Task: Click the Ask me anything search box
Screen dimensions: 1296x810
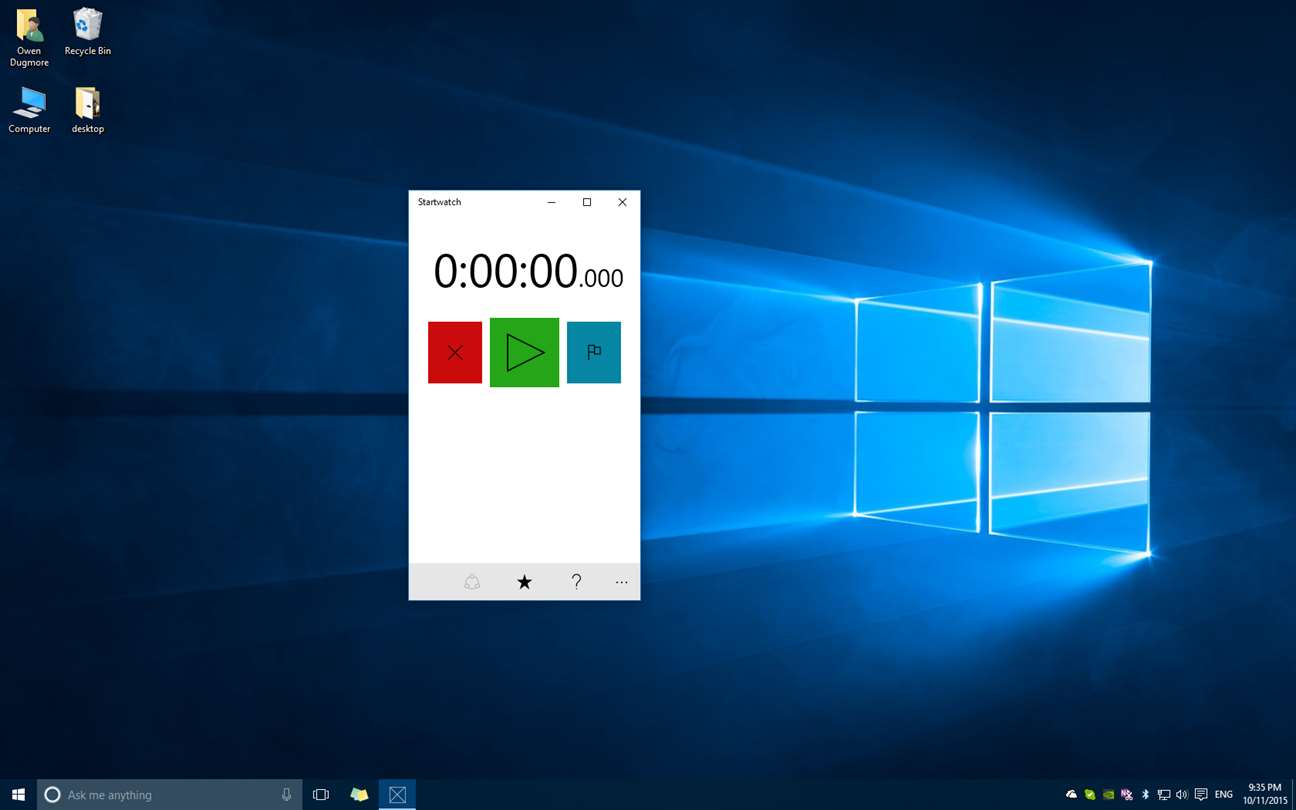Action: pyautogui.click(x=170, y=795)
